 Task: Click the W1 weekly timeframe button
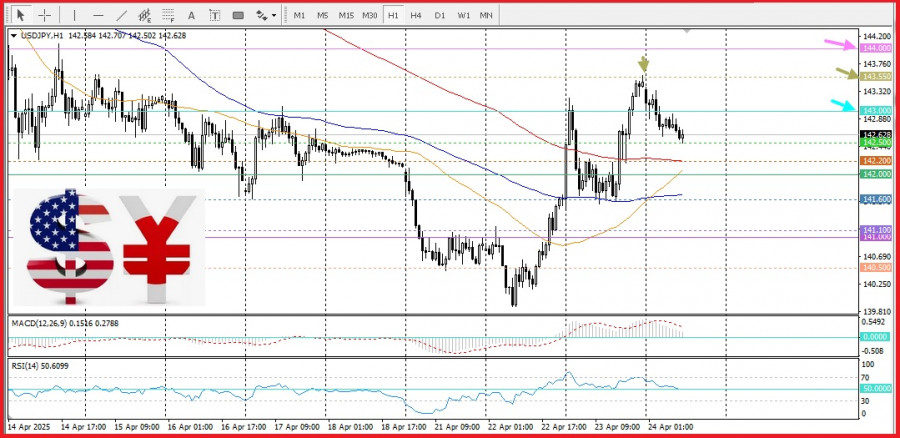(463, 15)
